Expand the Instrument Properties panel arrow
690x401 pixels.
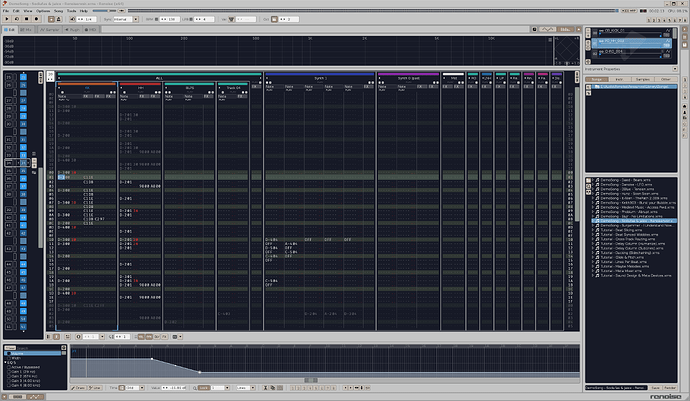[x=675, y=69]
